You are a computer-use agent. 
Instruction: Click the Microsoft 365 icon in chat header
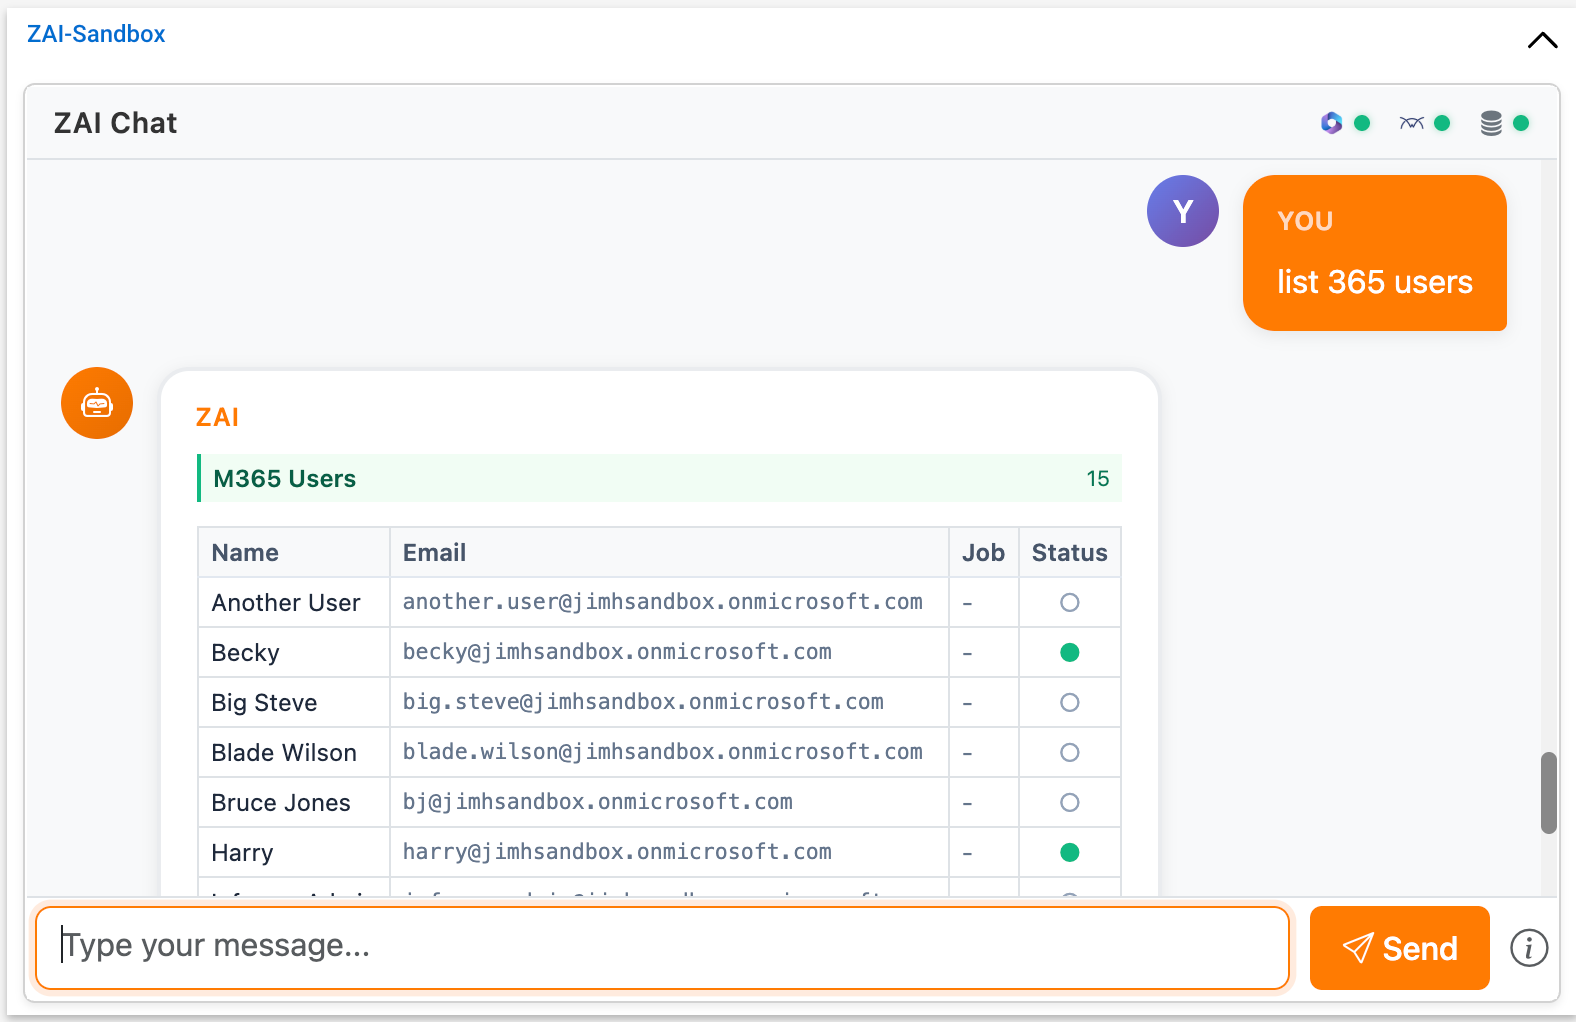pos(1331,123)
